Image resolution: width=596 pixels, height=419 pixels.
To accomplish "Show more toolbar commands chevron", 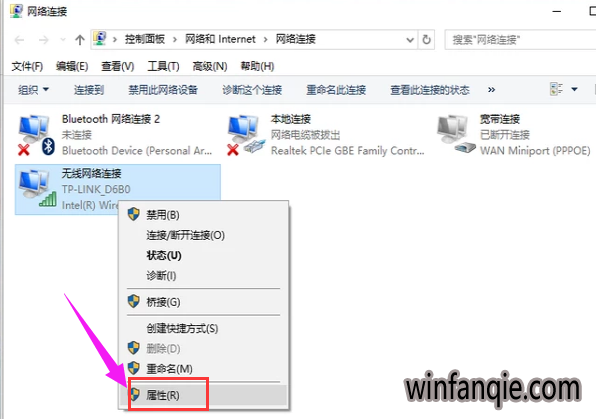I will click(x=491, y=90).
